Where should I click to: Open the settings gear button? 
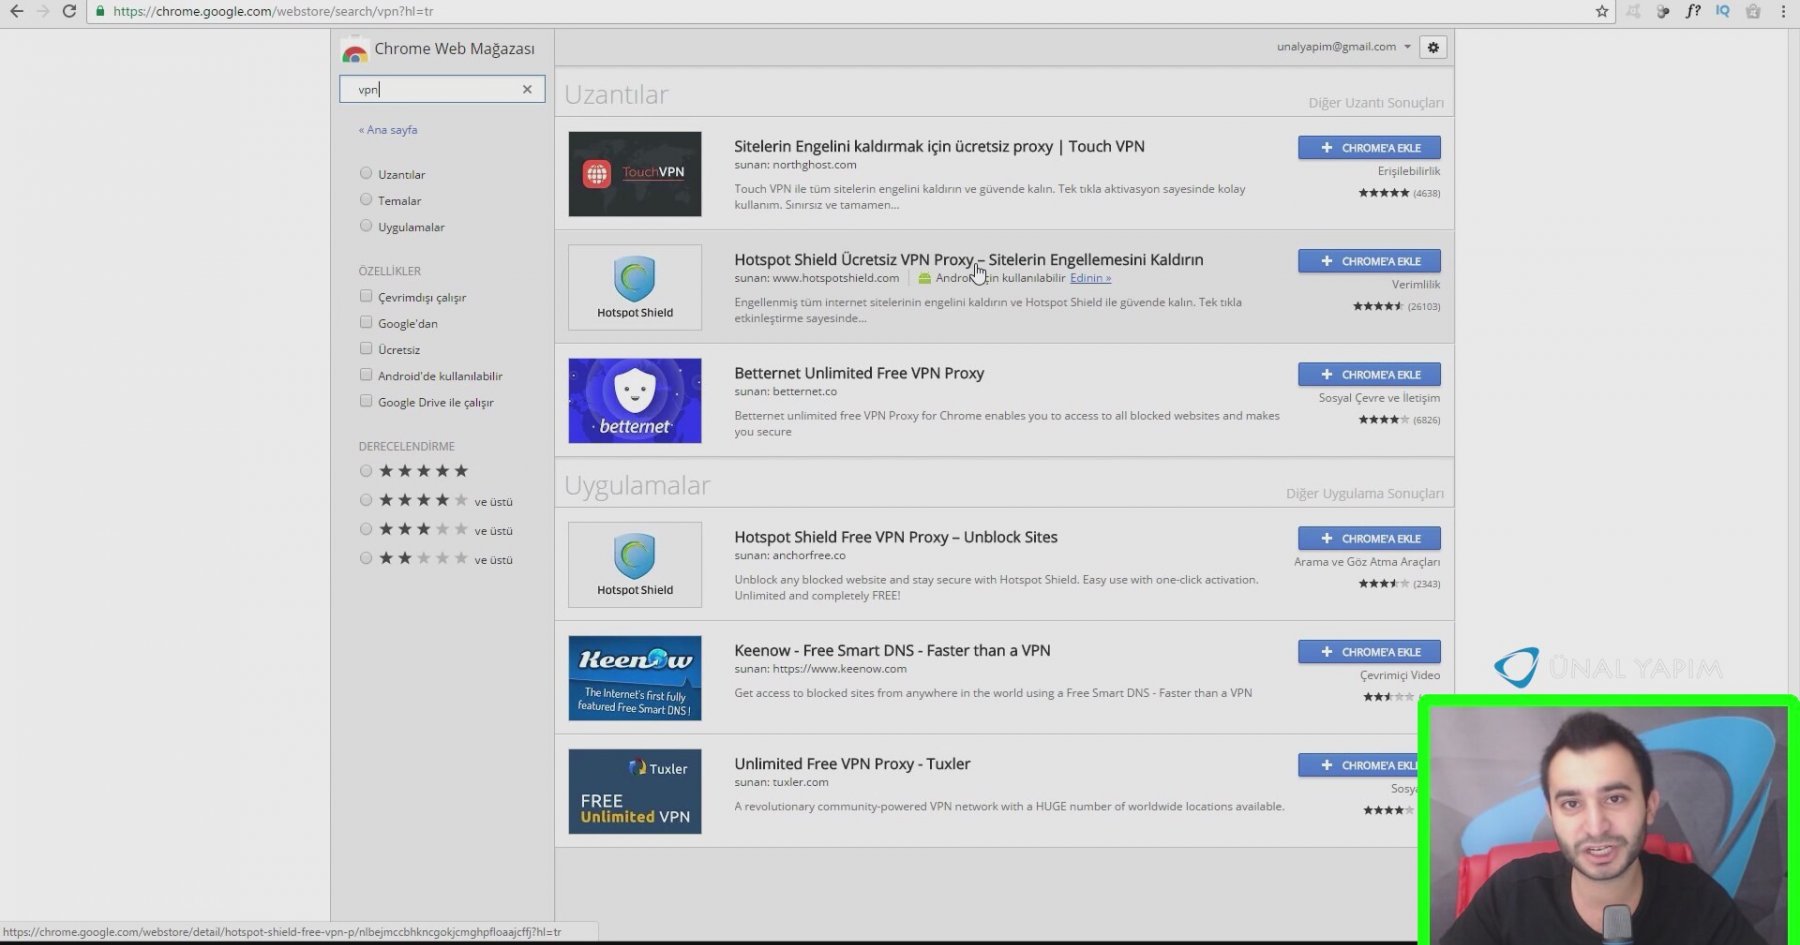coord(1433,47)
